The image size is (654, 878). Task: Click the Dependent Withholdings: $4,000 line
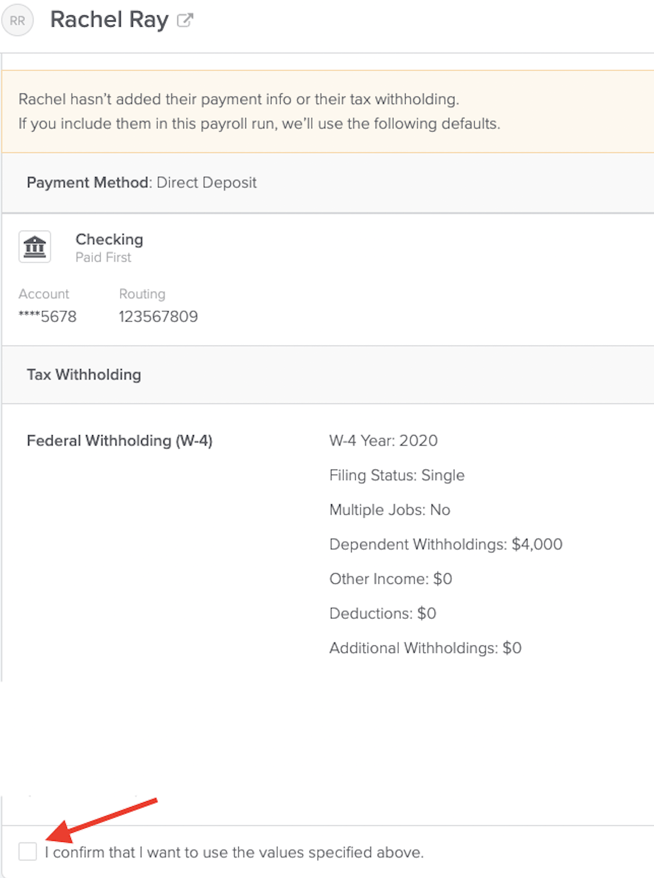pyautogui.click(x=446, y=544)
